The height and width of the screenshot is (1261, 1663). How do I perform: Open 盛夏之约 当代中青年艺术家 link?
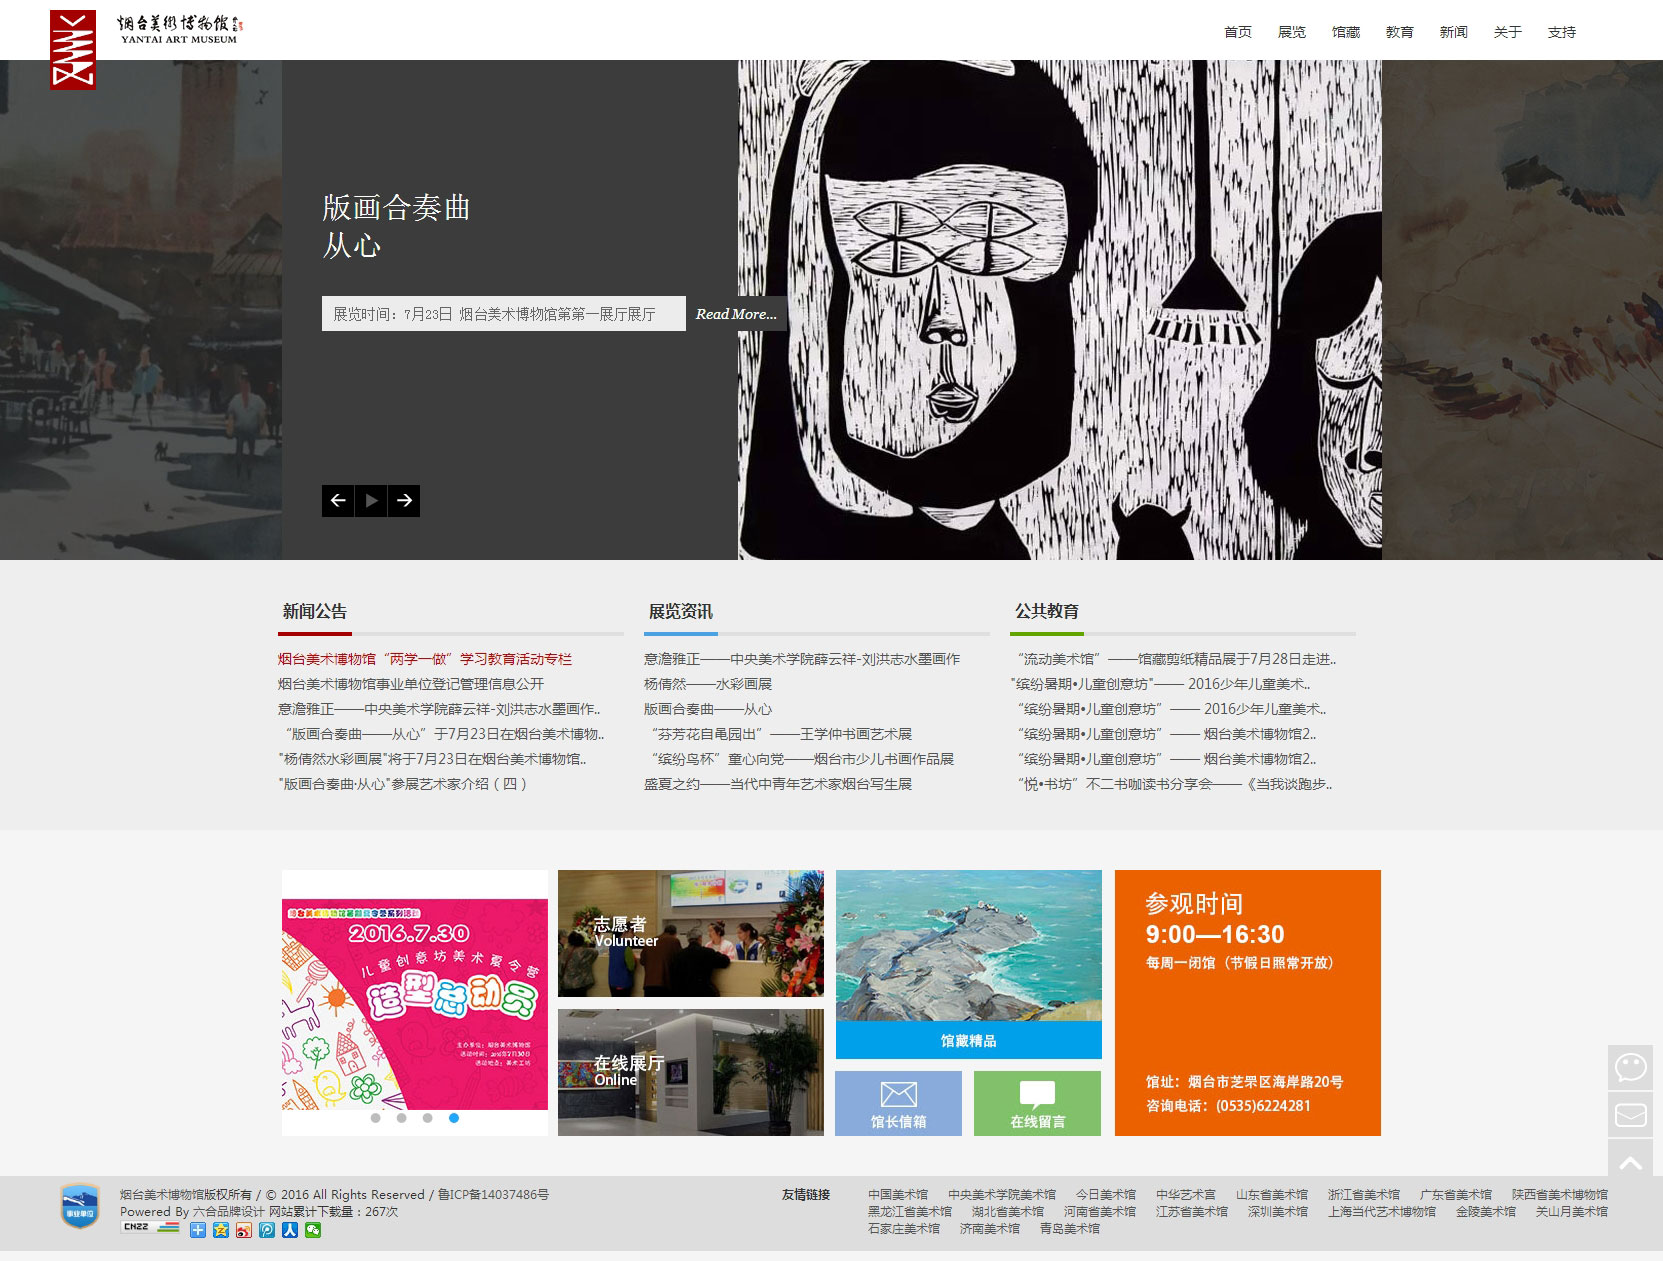click(x=778, y=784)
